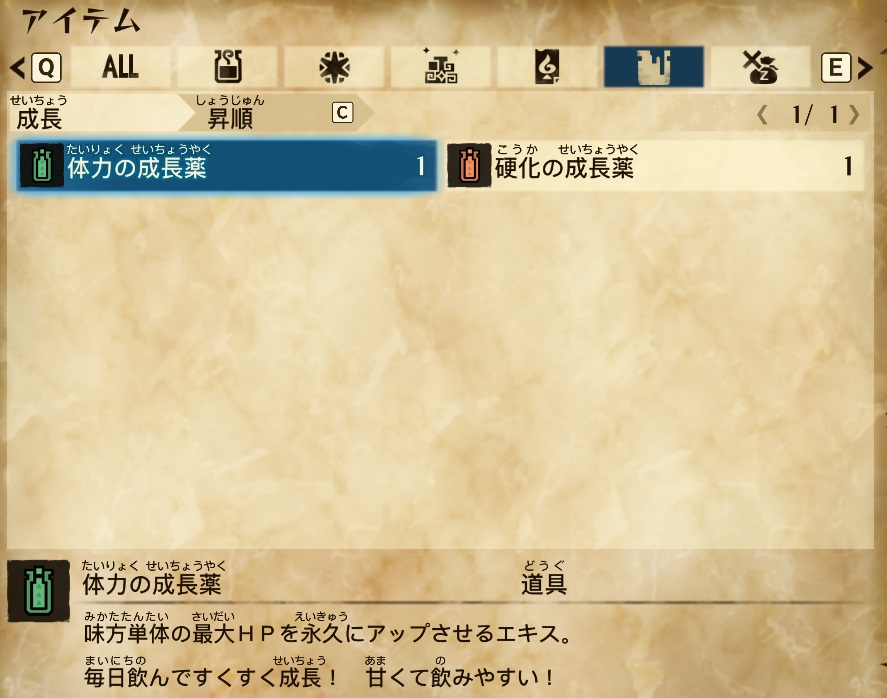This screenshot has height=698, width=887.
Task: Select the highlighted growth items category tab
Action: [x=654, y=67]
